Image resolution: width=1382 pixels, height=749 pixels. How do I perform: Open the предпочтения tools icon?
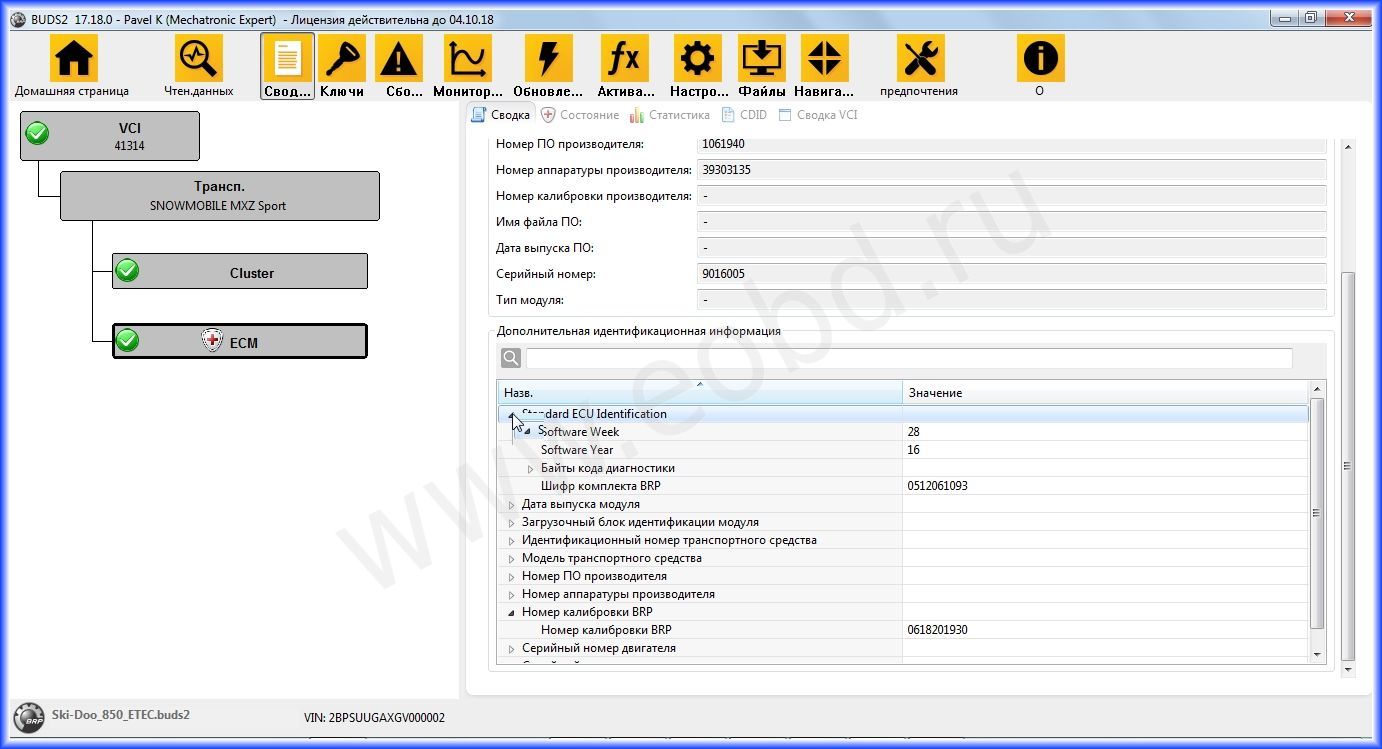pos(920,58)
